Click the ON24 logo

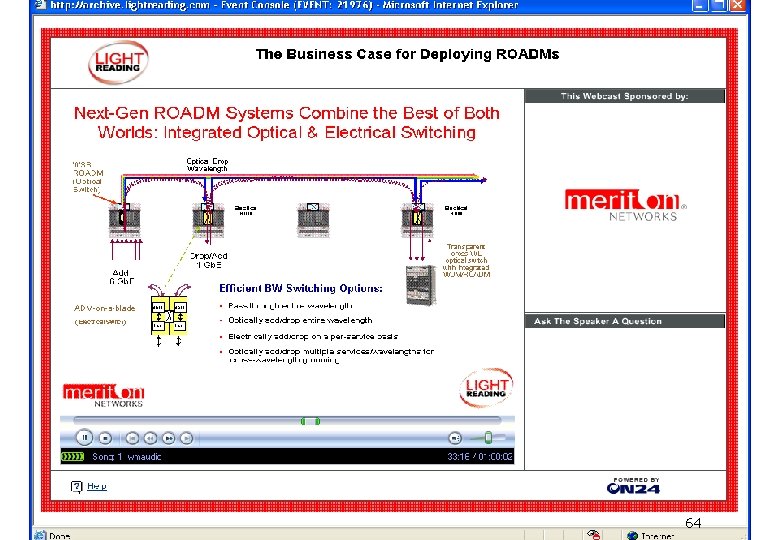click(x=633, y=486)
